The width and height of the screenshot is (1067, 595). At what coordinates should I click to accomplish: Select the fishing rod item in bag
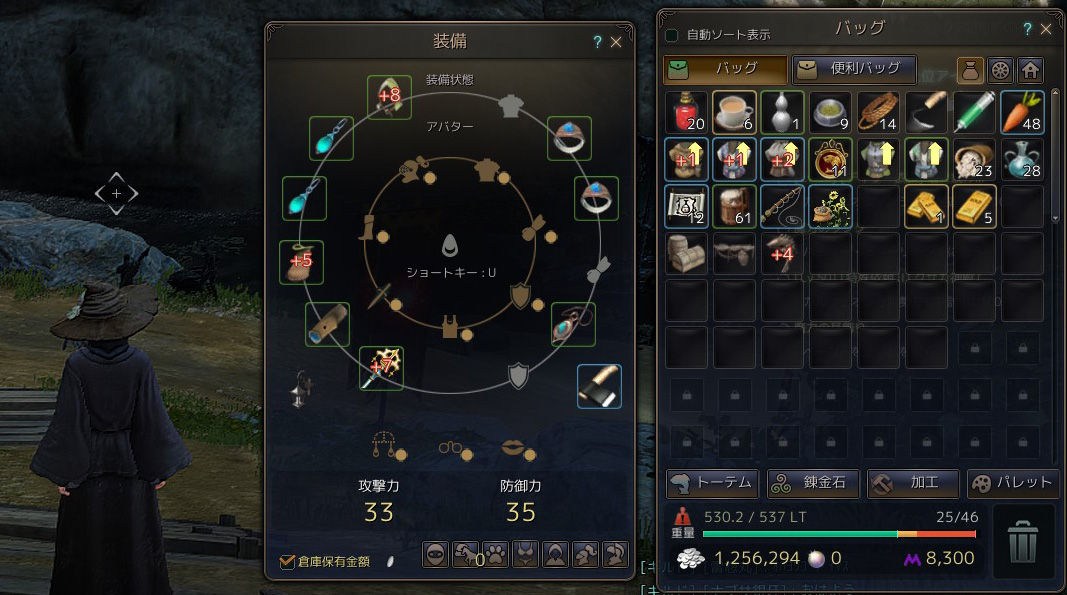pos(783,206)
